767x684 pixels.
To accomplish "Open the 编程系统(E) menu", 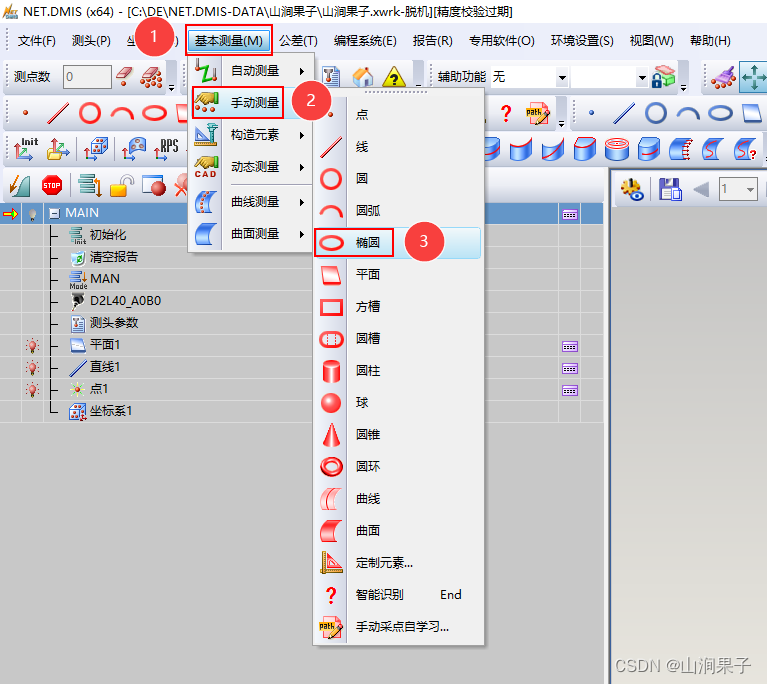I will pyautogui.click(x=365, y=41).
